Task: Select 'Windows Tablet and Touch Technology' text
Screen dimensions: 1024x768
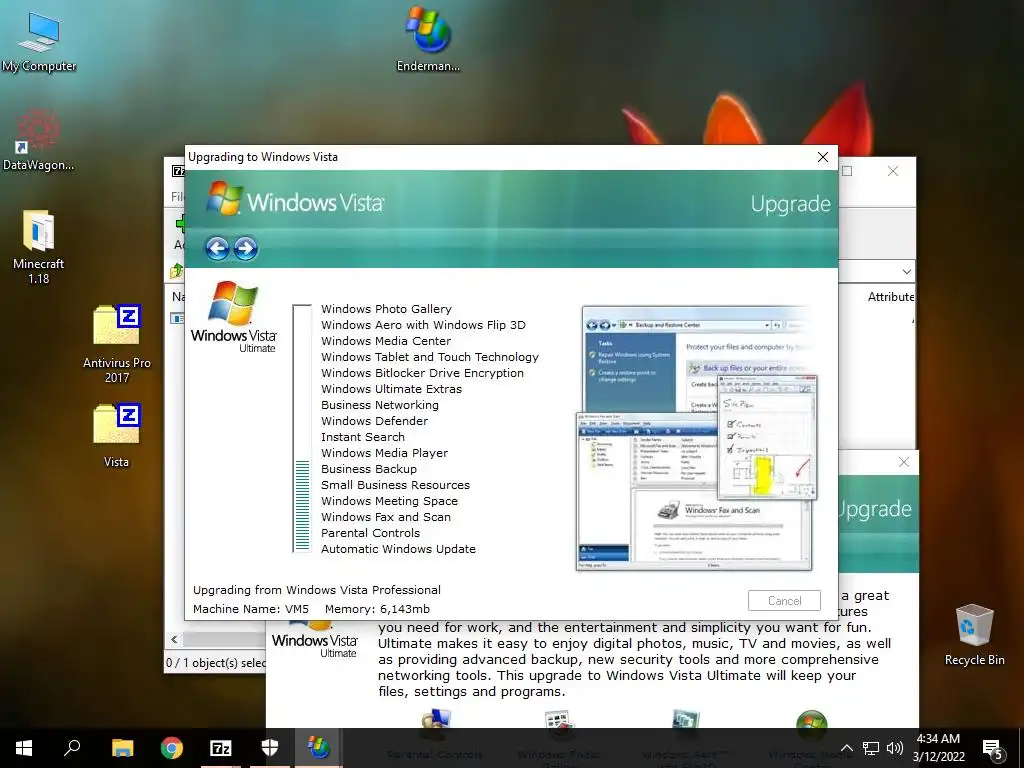Action: pyautogui.click(x=430, y=357)
